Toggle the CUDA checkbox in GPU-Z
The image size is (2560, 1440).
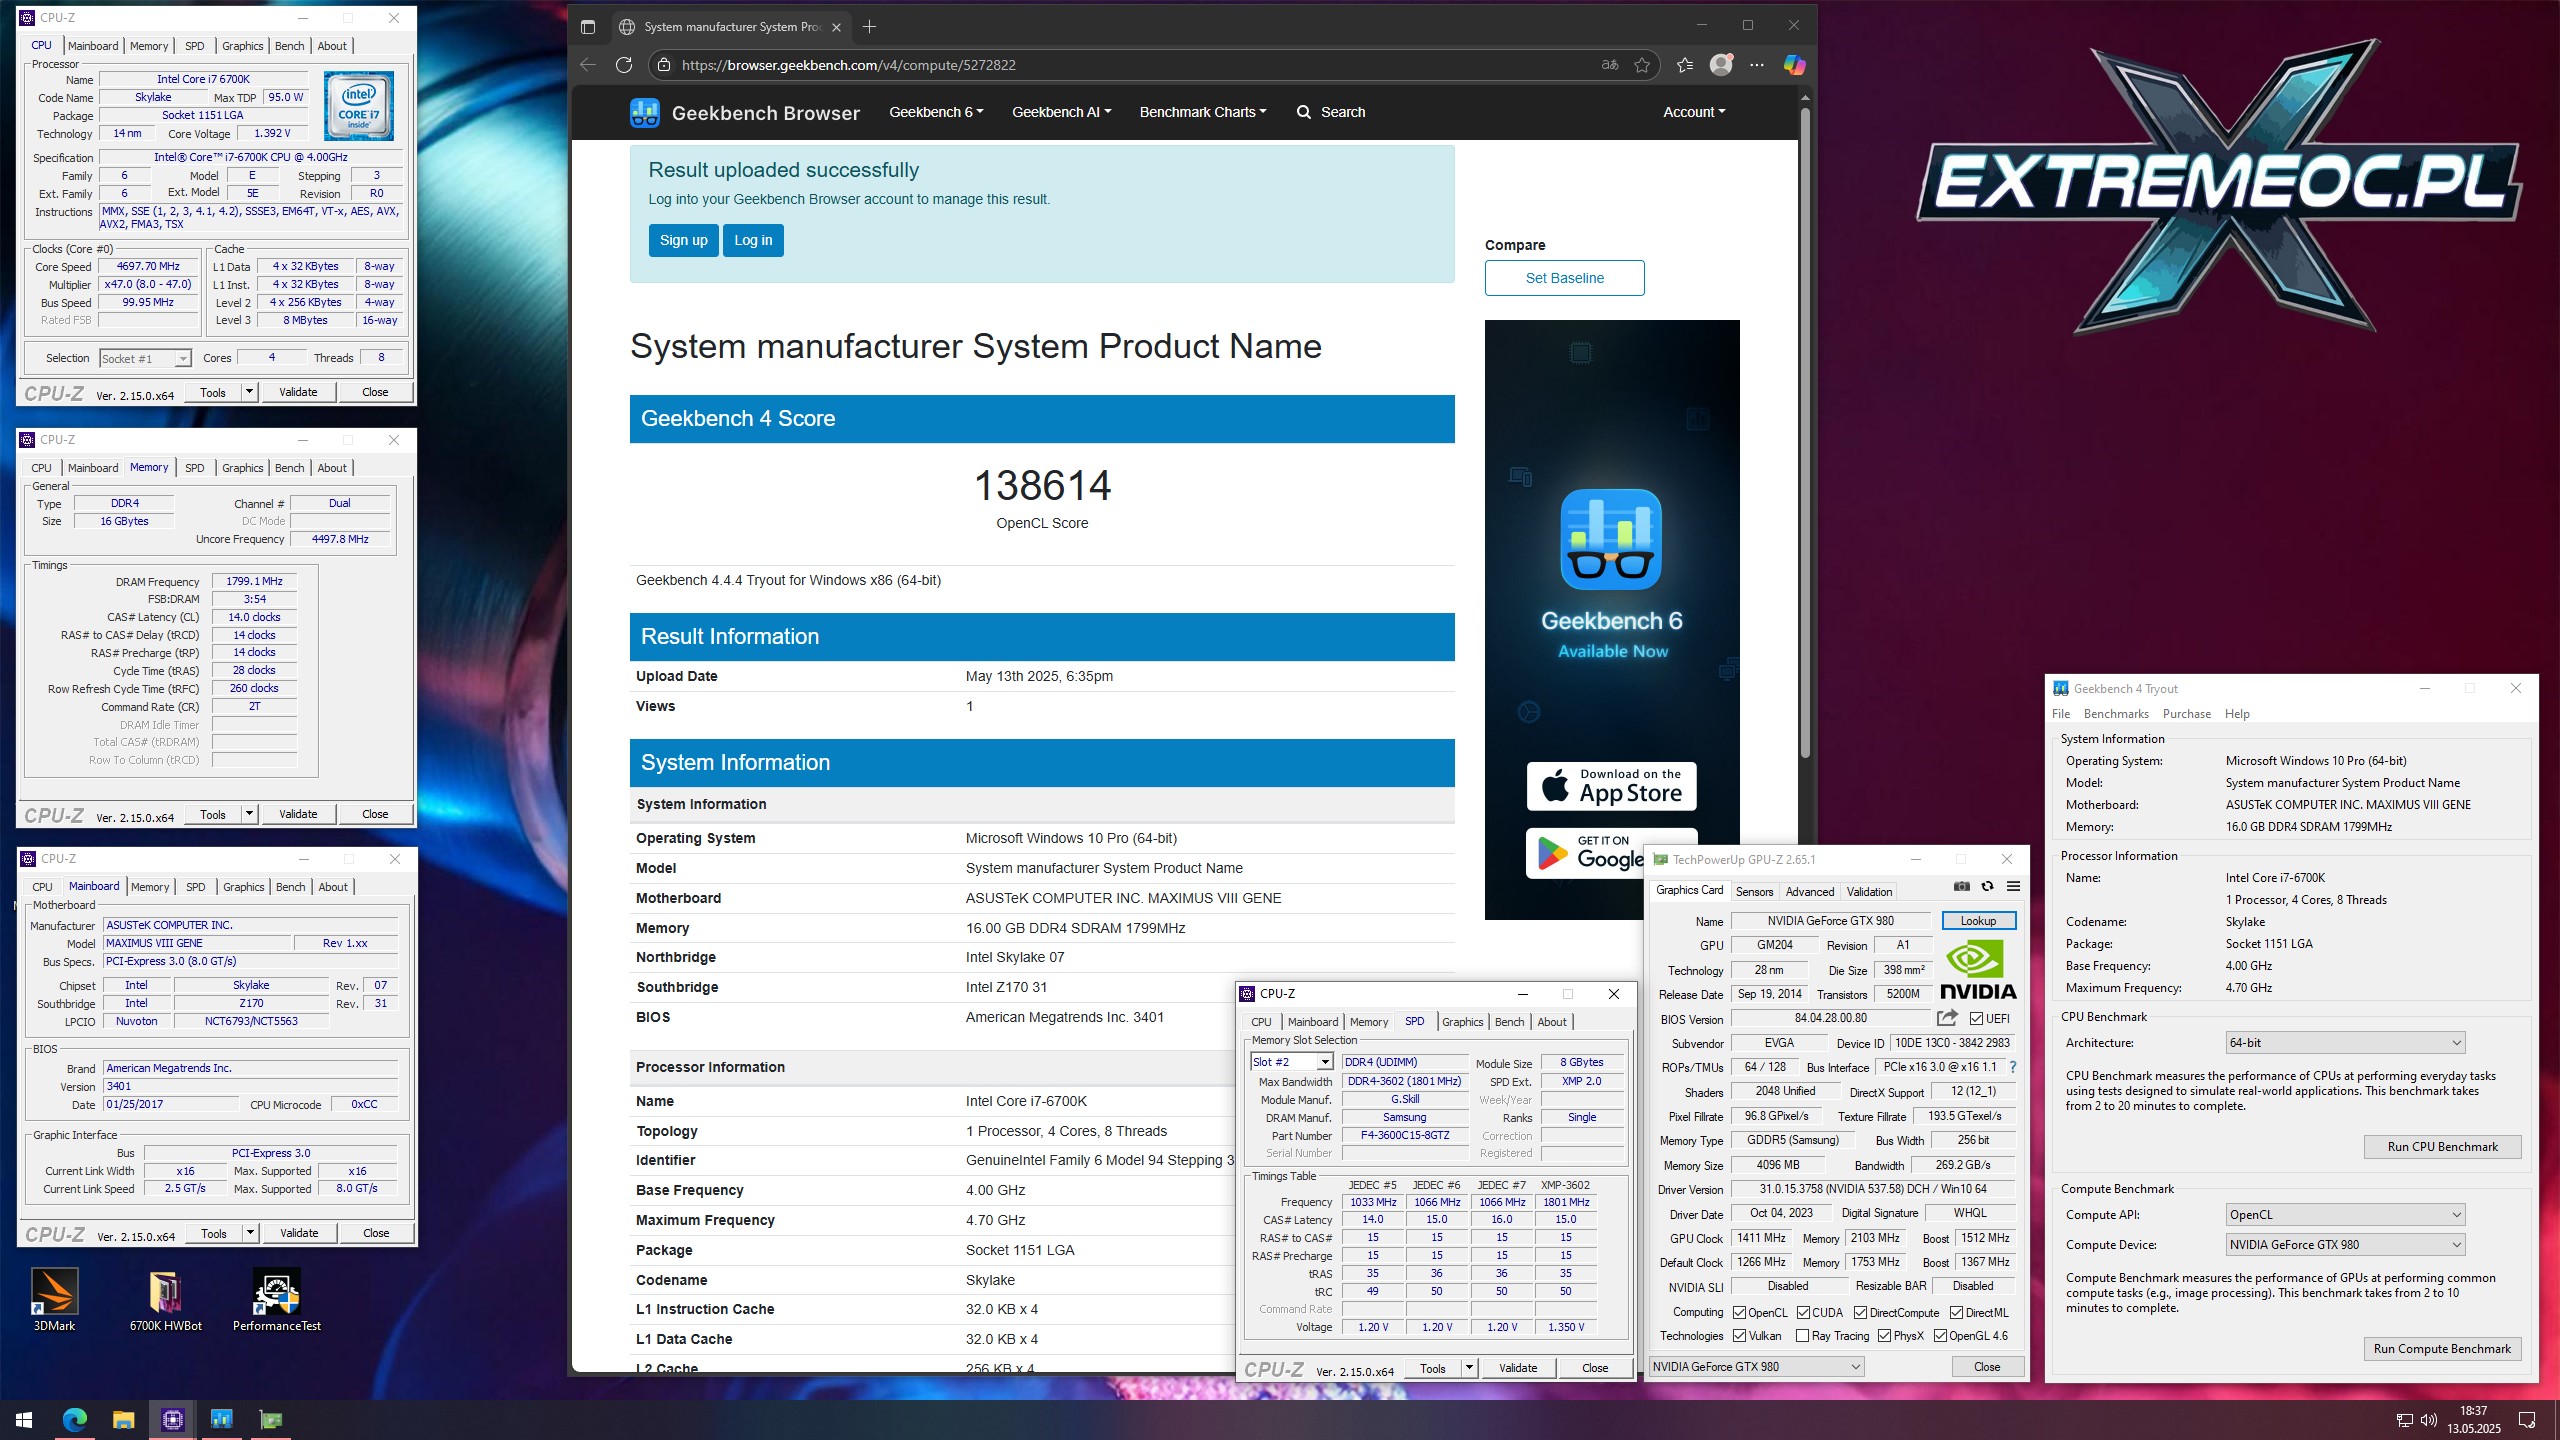pos(1803,1312)
